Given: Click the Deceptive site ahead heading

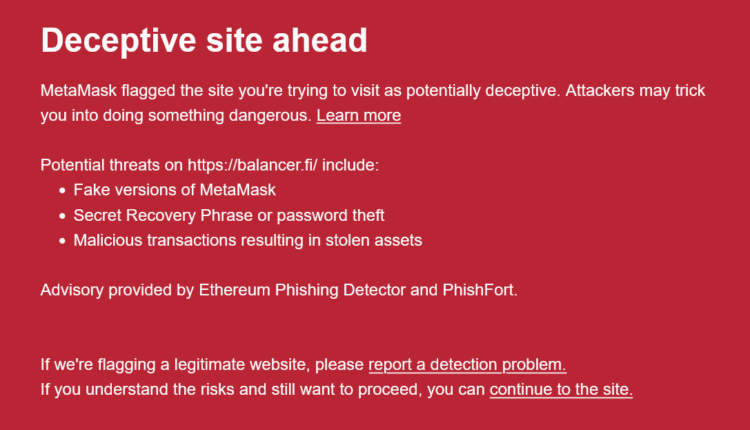Looking at the screenshot, I should pos(204,40).
